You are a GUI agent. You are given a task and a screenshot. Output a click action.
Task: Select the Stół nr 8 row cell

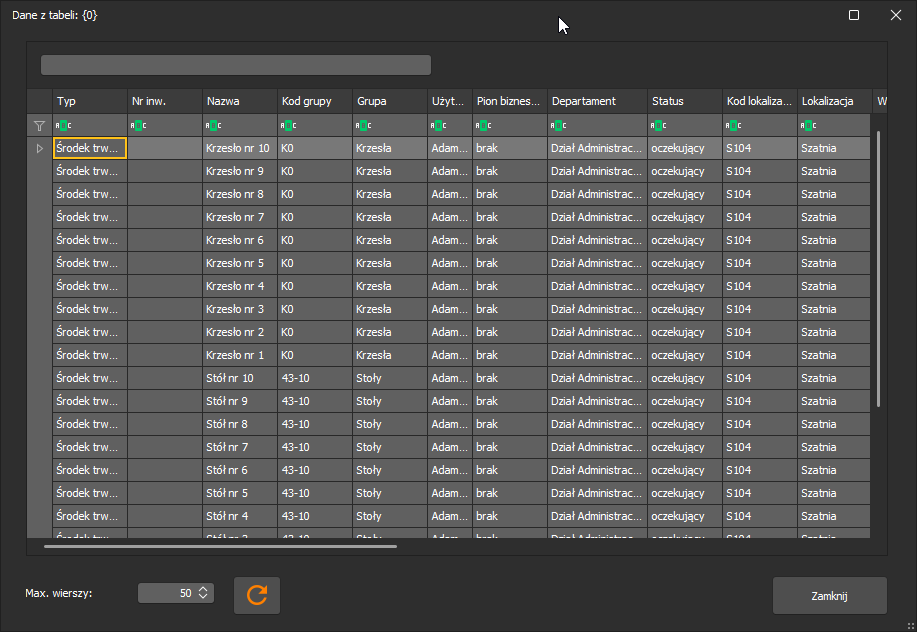click(x=240, y=424)
